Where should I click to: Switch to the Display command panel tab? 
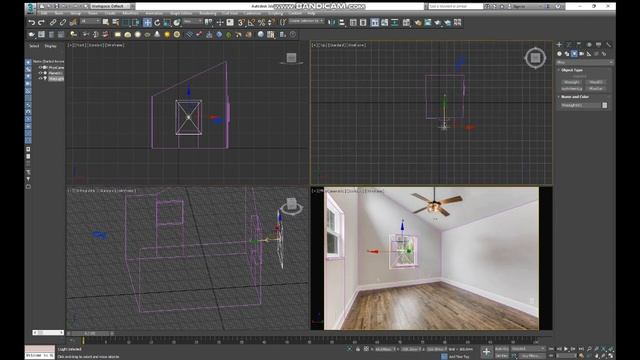pos(598,44)
